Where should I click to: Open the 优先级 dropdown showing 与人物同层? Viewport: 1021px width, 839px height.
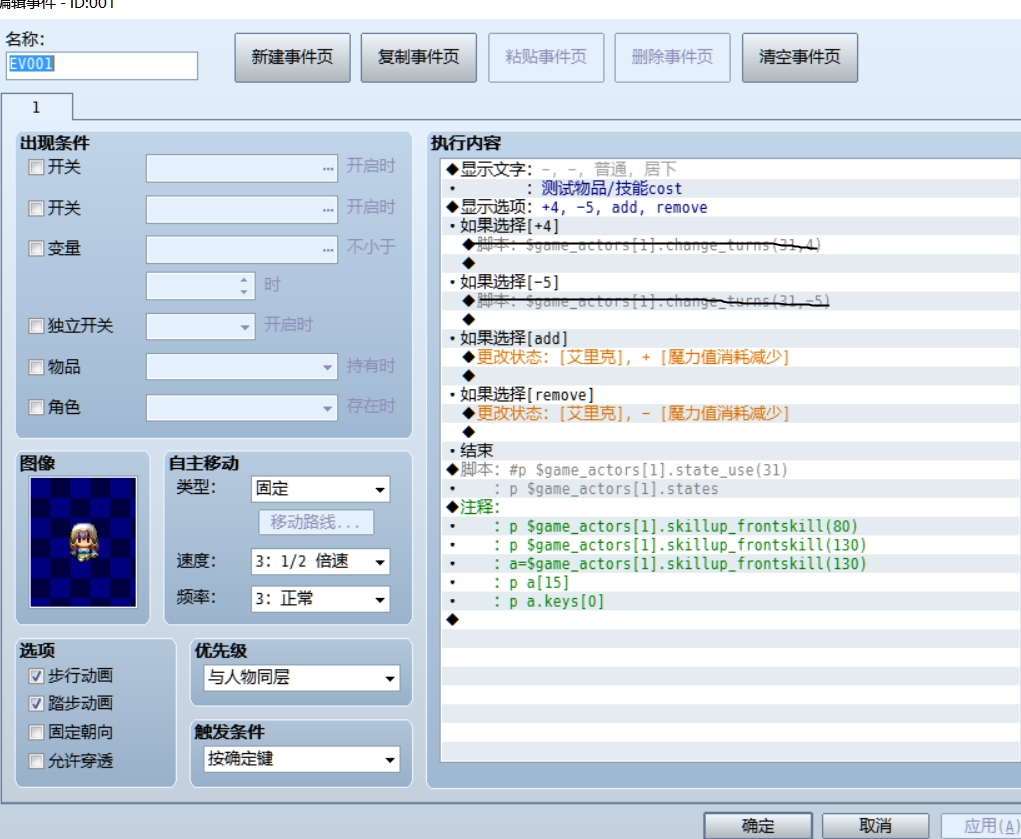(301, 678)
